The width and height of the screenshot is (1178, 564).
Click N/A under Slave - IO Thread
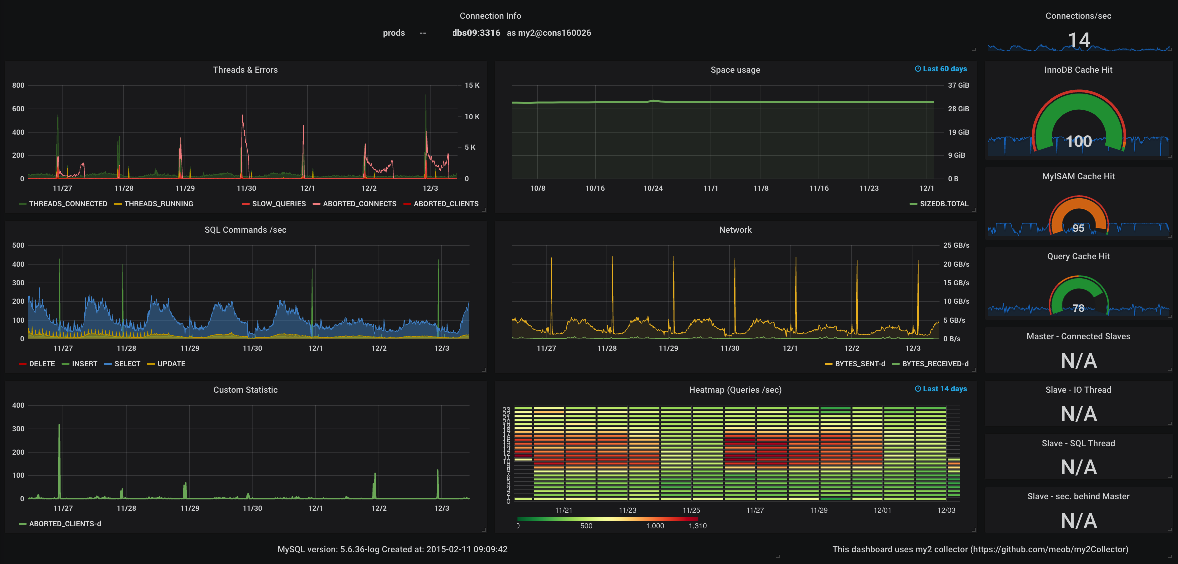pyautogui.click(x=1079, y=414)
